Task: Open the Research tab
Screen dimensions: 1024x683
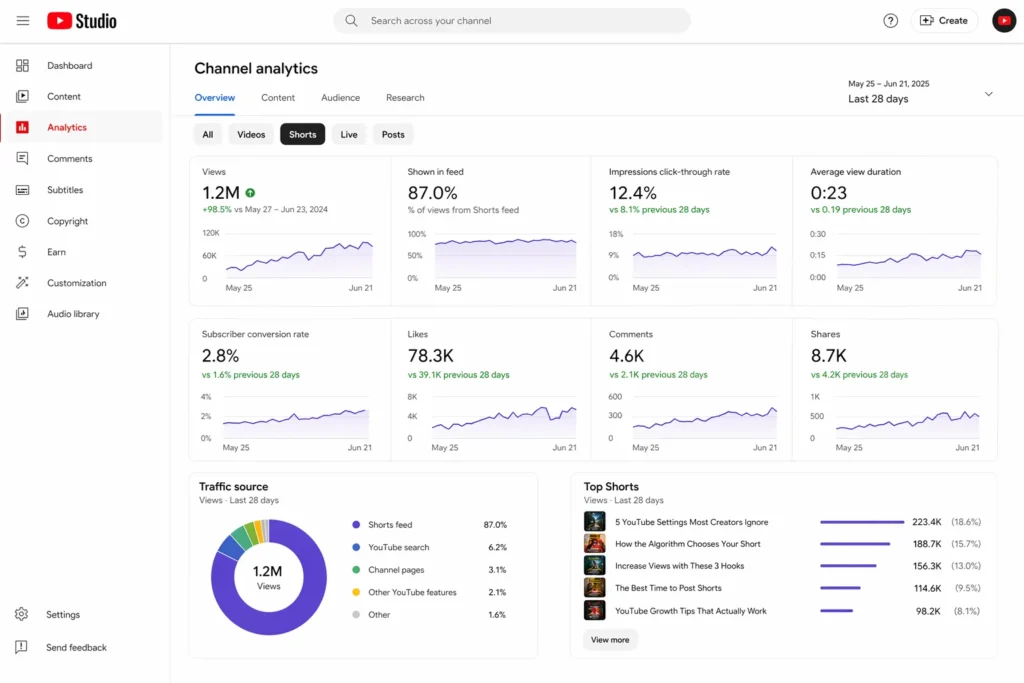Action: (405, 98)
